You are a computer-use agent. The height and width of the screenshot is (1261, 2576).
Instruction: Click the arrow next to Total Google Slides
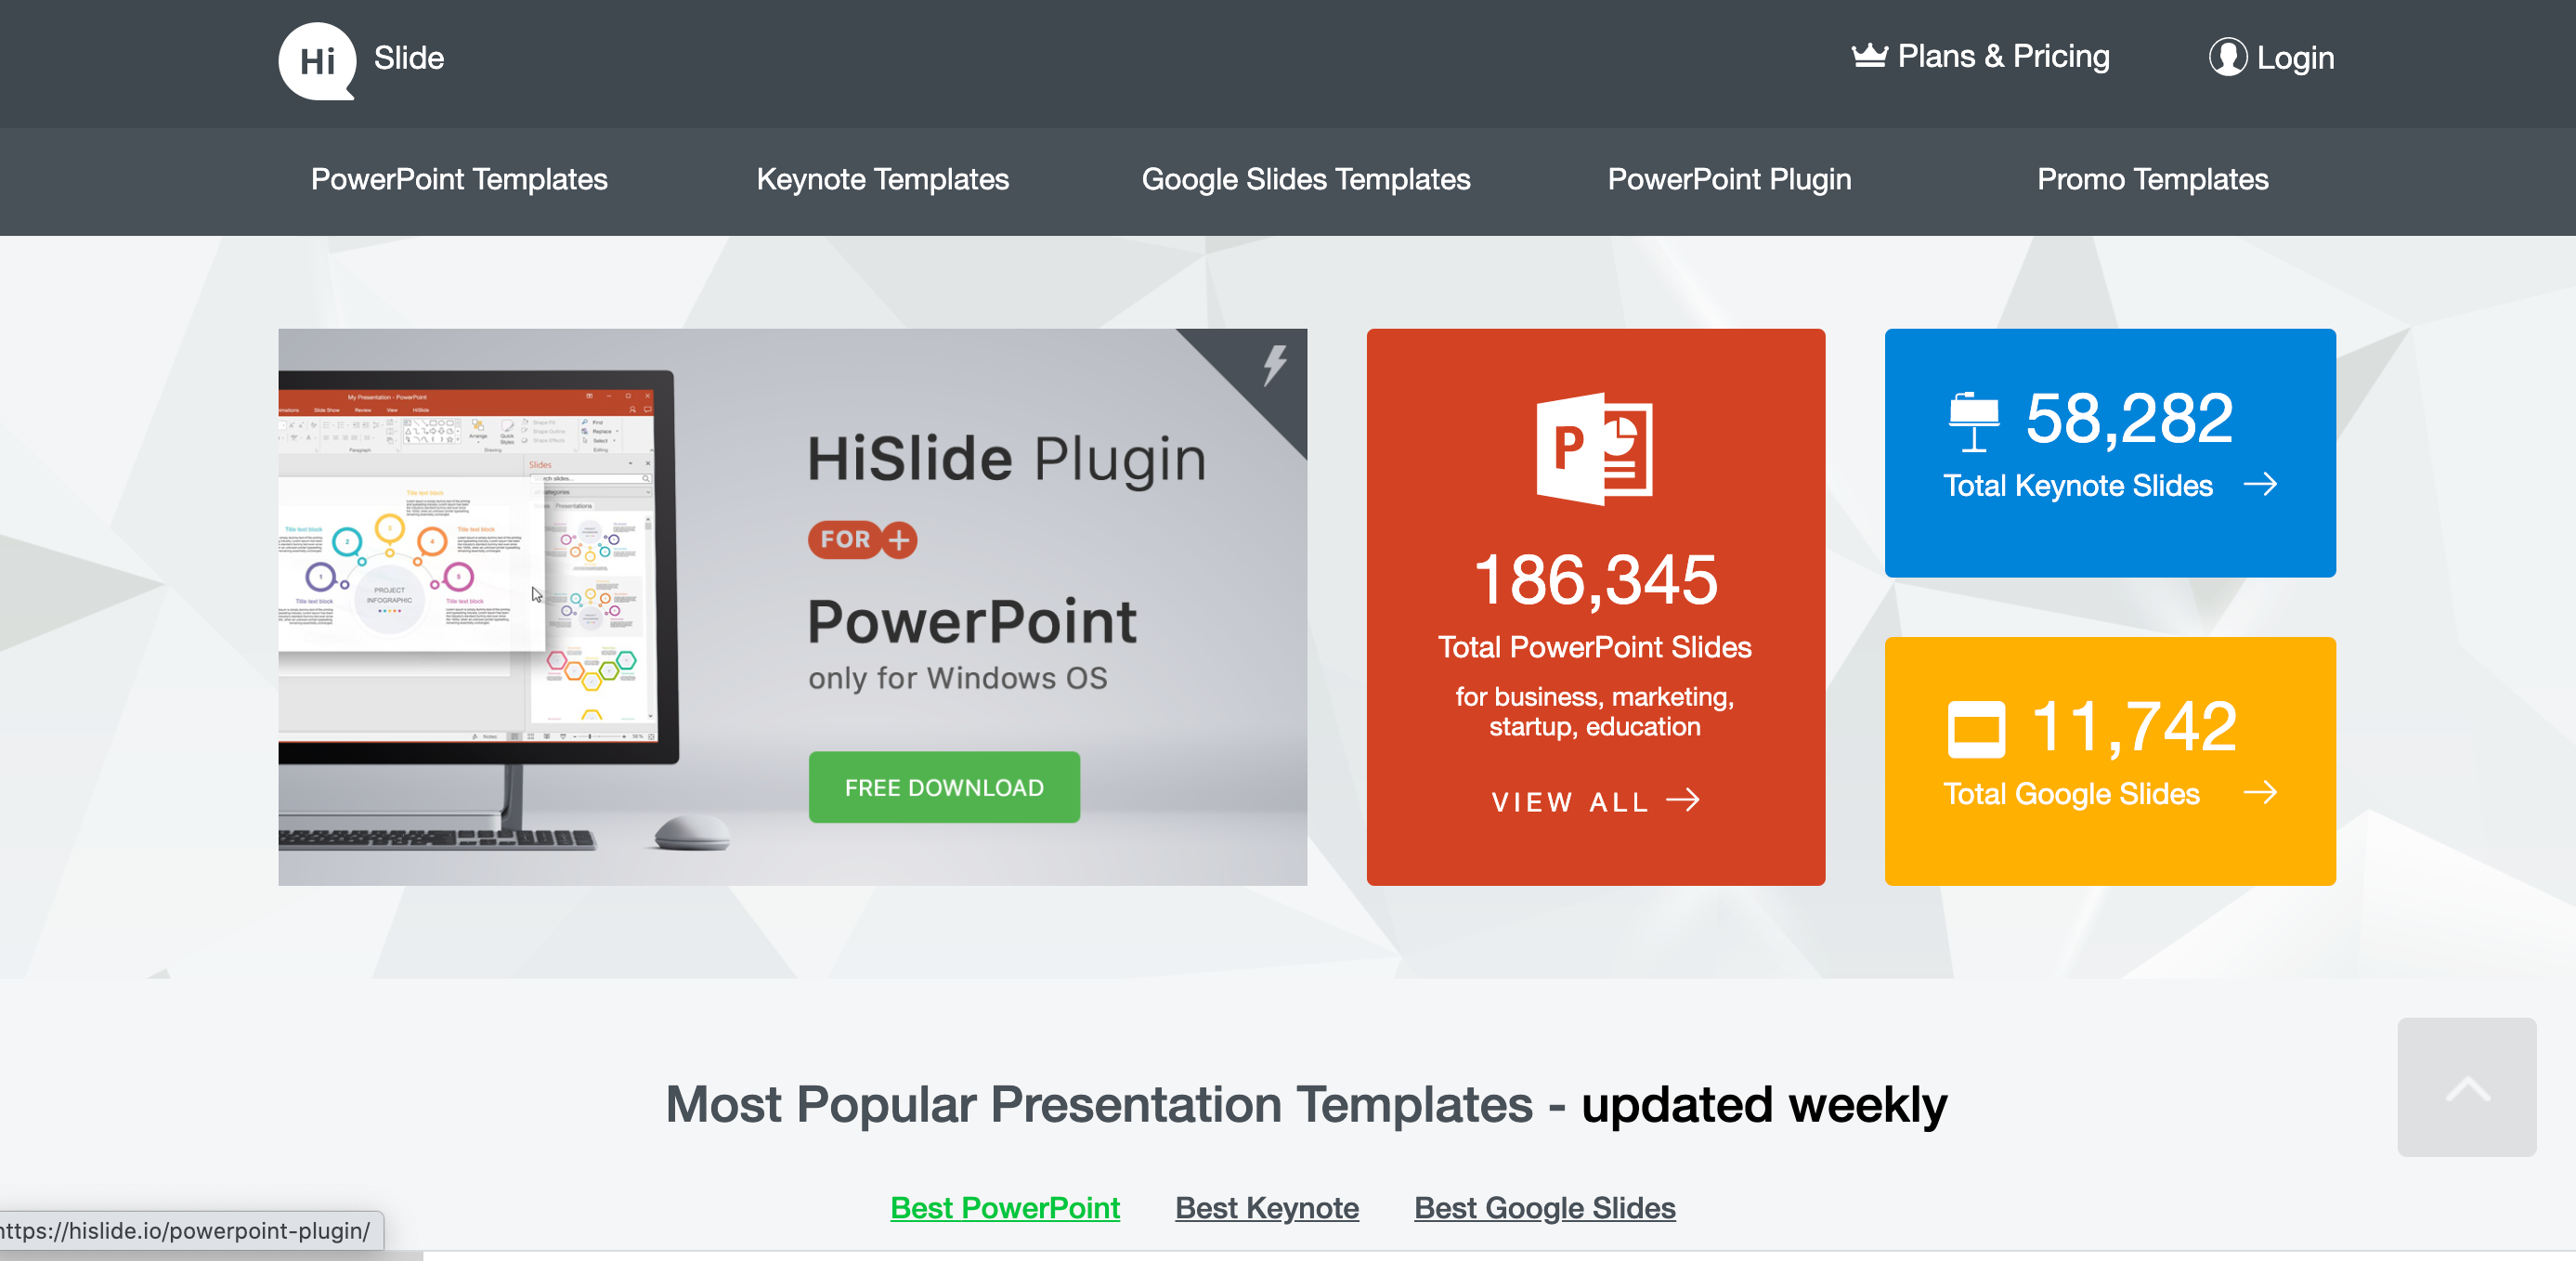point(2260,793)
